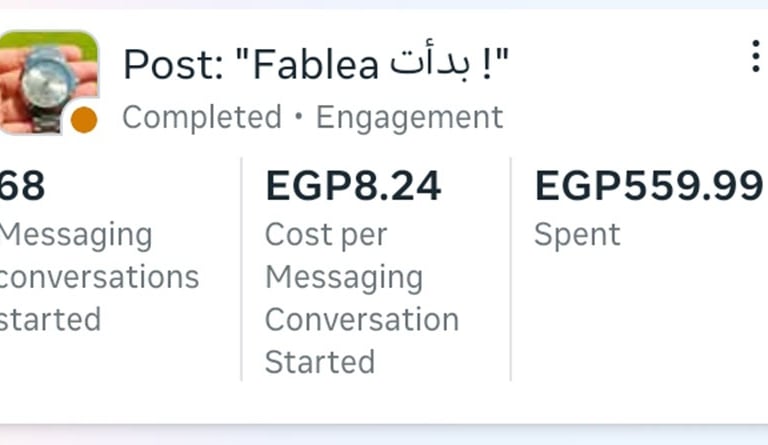
Task: Click the "Completed" status label
Action: point(201,118)
